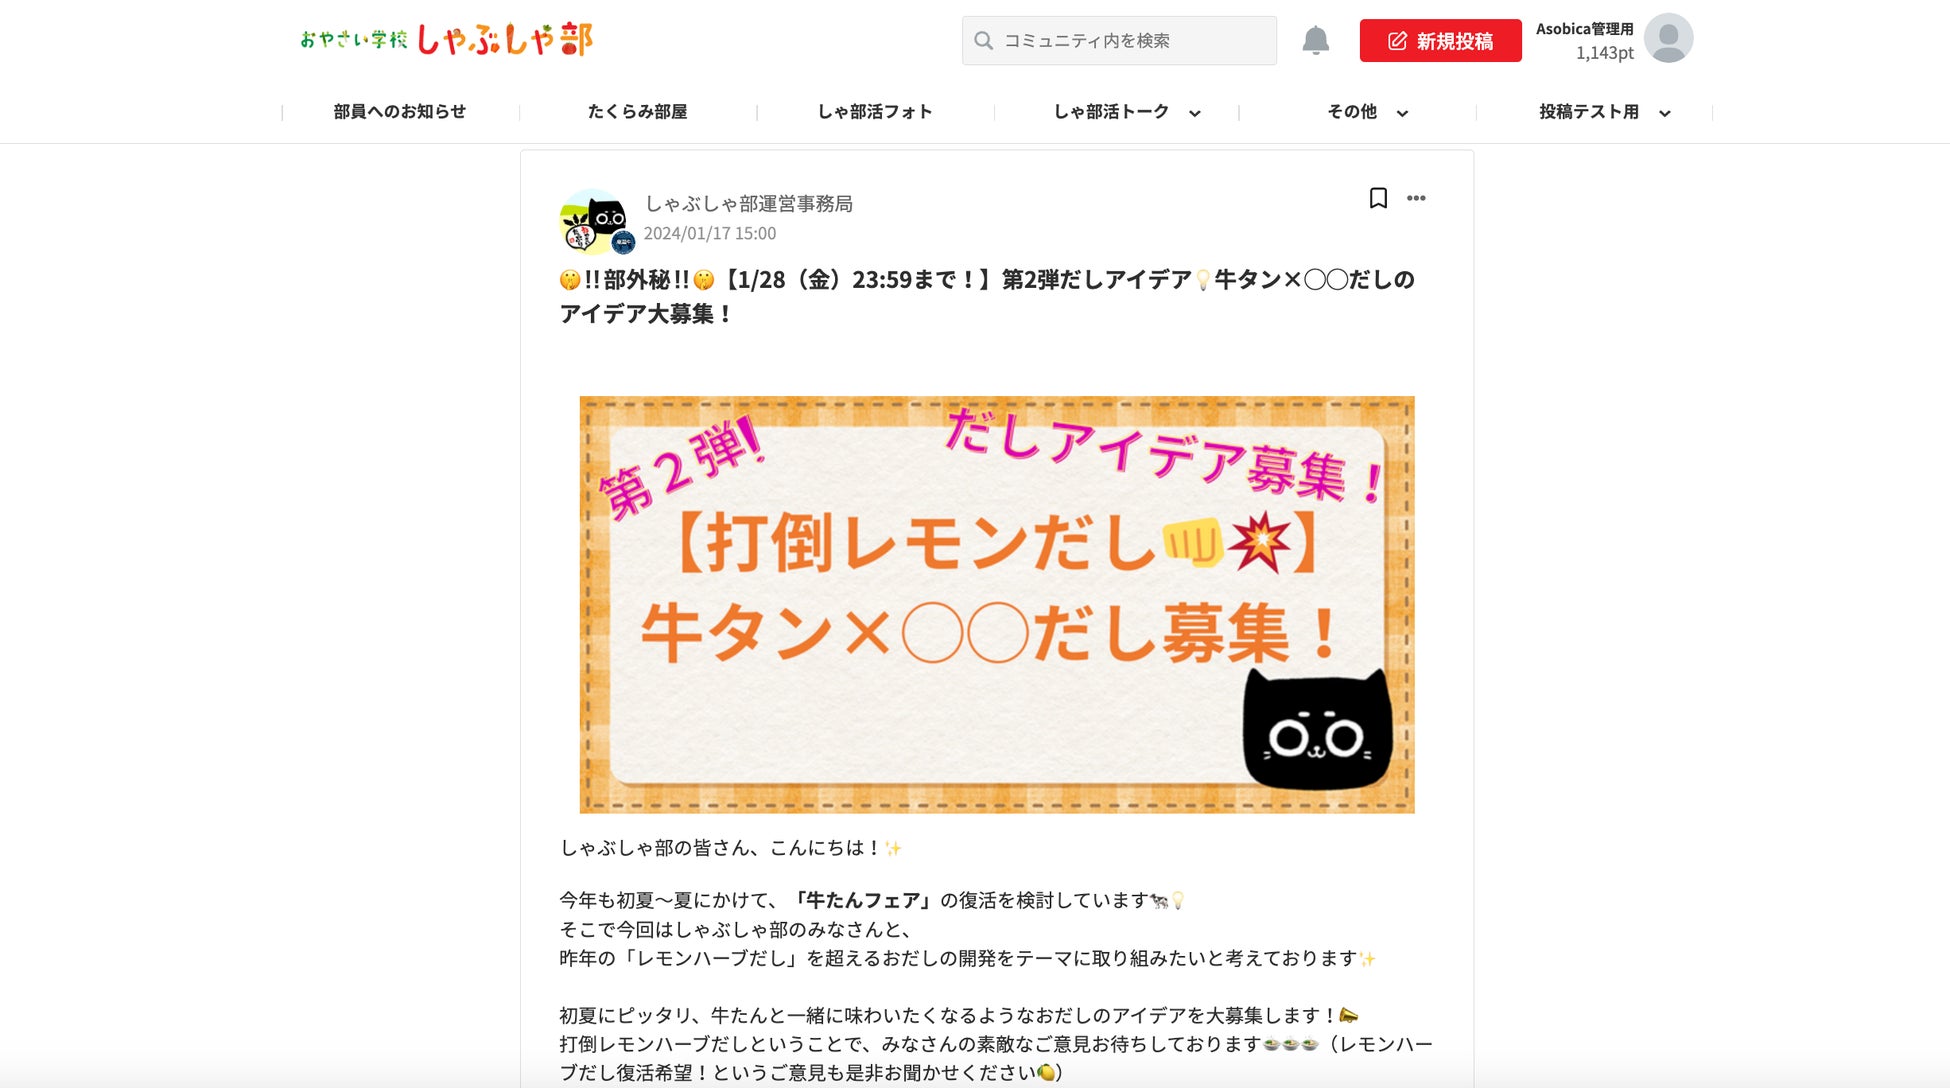Open the しゃぶしゃ部運営事務局 author avatar
Viewport: 1950px width, 1088px height.
point(597,220)
